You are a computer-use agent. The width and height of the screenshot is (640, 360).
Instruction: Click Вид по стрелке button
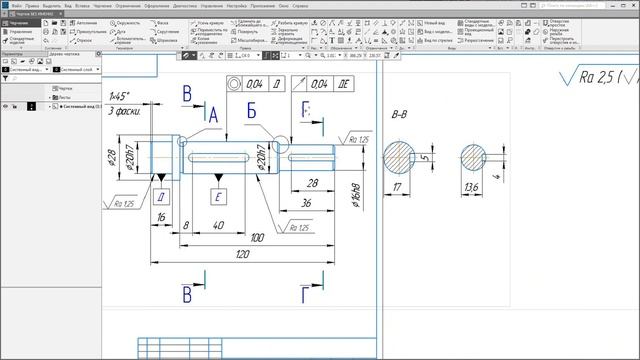click(x=435, y=40)
